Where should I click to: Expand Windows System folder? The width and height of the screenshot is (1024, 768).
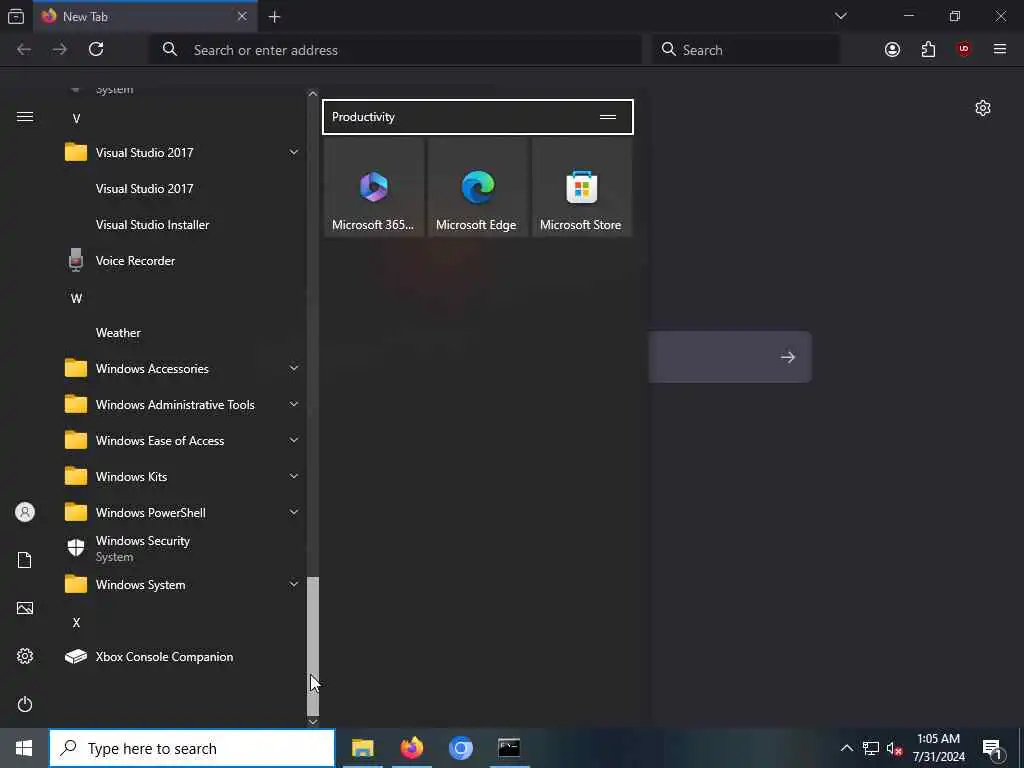pyautogui.click(x=182, y=584)
